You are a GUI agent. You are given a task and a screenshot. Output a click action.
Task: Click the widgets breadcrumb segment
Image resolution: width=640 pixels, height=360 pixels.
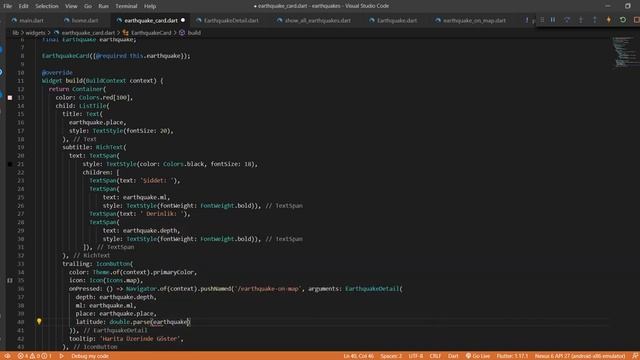(35, 33)
